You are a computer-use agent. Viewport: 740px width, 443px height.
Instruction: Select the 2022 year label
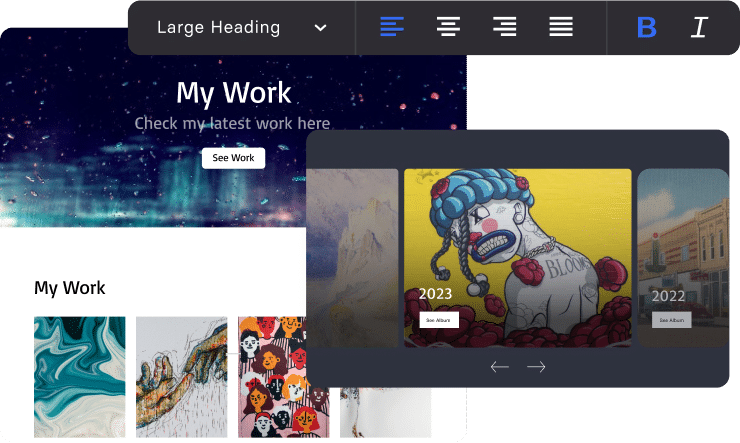click(668, 296)
